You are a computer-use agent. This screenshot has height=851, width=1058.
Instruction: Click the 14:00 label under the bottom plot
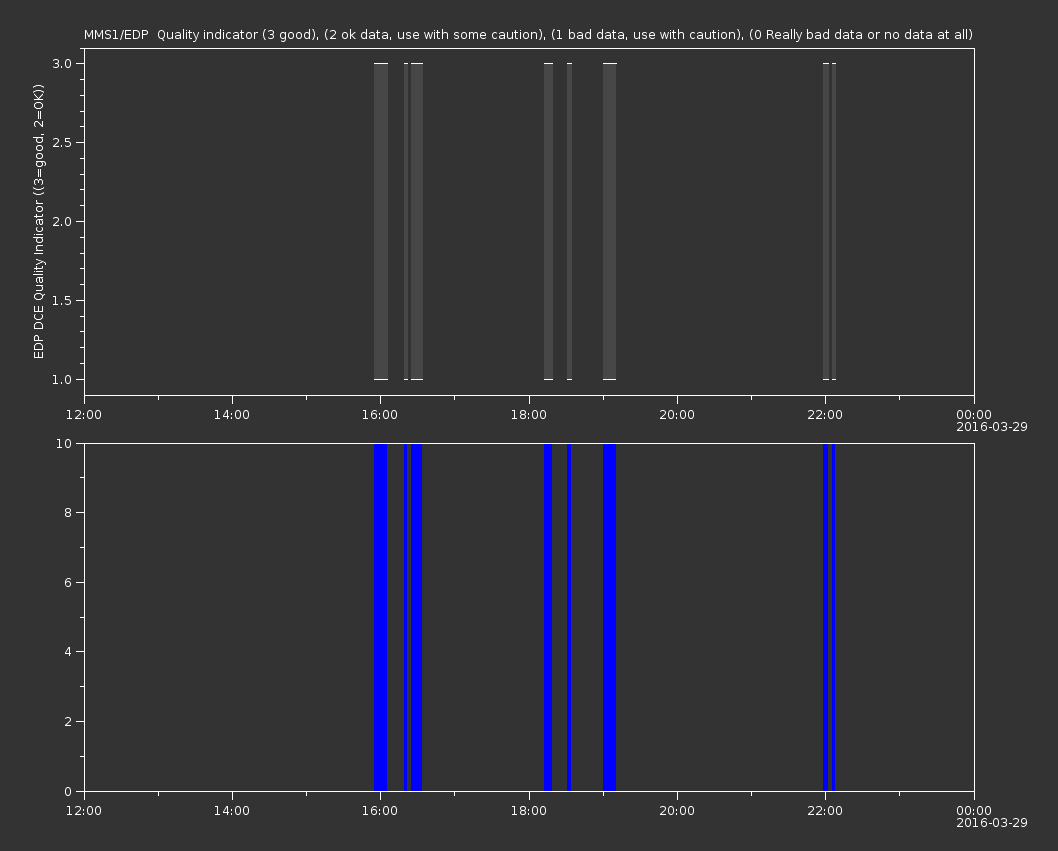click(x=231, y=811)
